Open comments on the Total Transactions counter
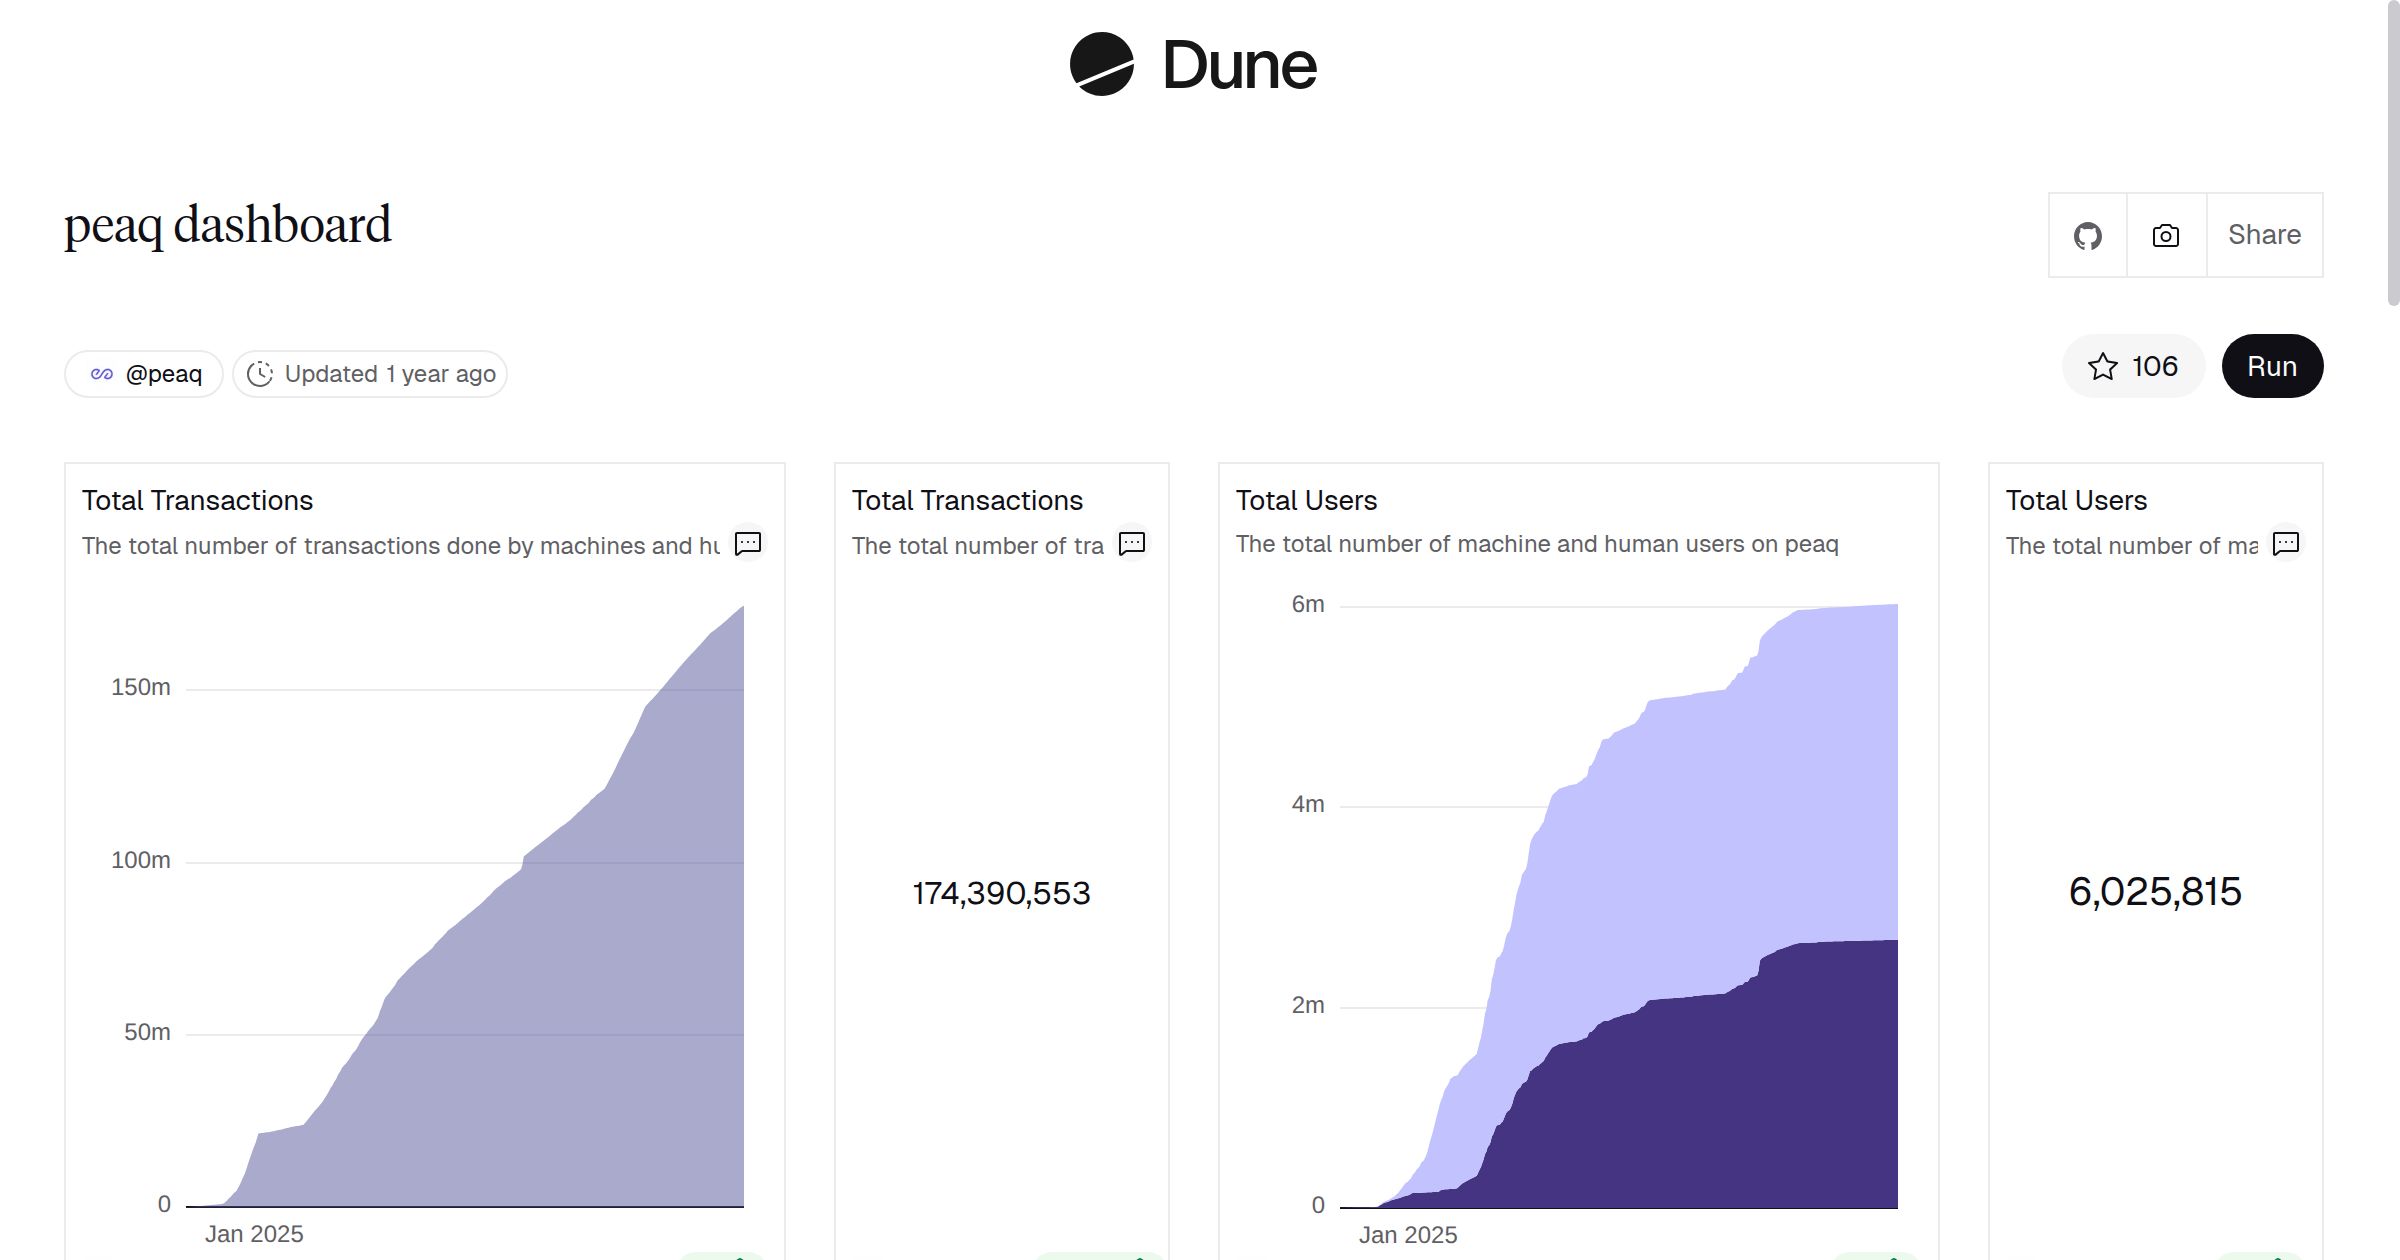Image resolution: width=2400 pixels, height=1260 pixels. tap(1132, 544)
